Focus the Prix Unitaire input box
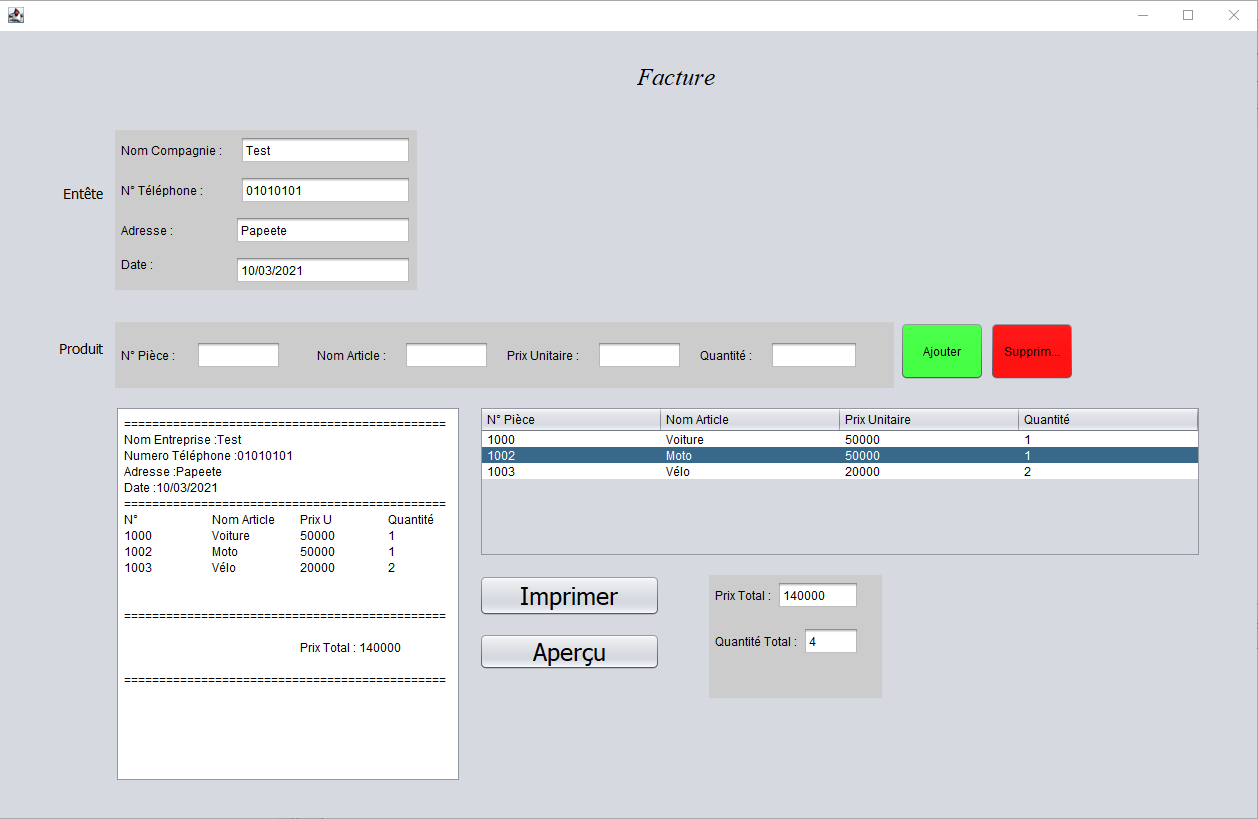 (x=639, y=355)
